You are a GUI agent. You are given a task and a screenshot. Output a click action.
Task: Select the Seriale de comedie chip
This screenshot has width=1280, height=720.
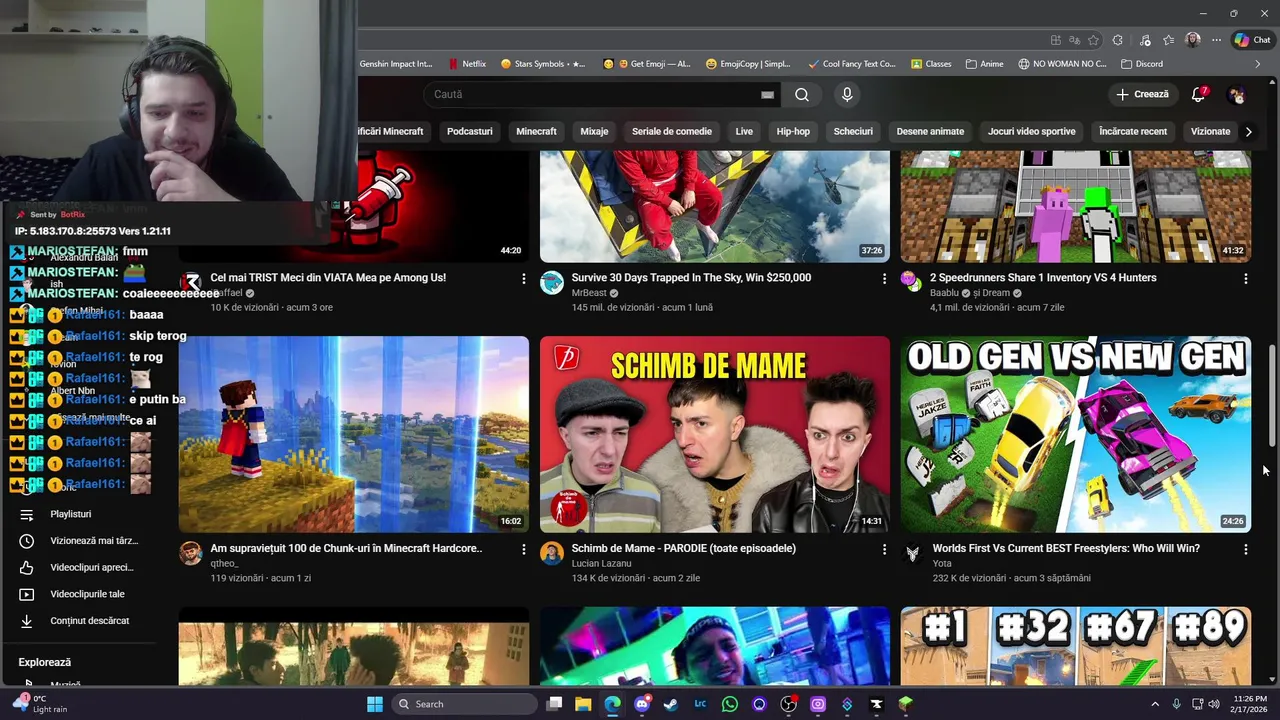672,131
